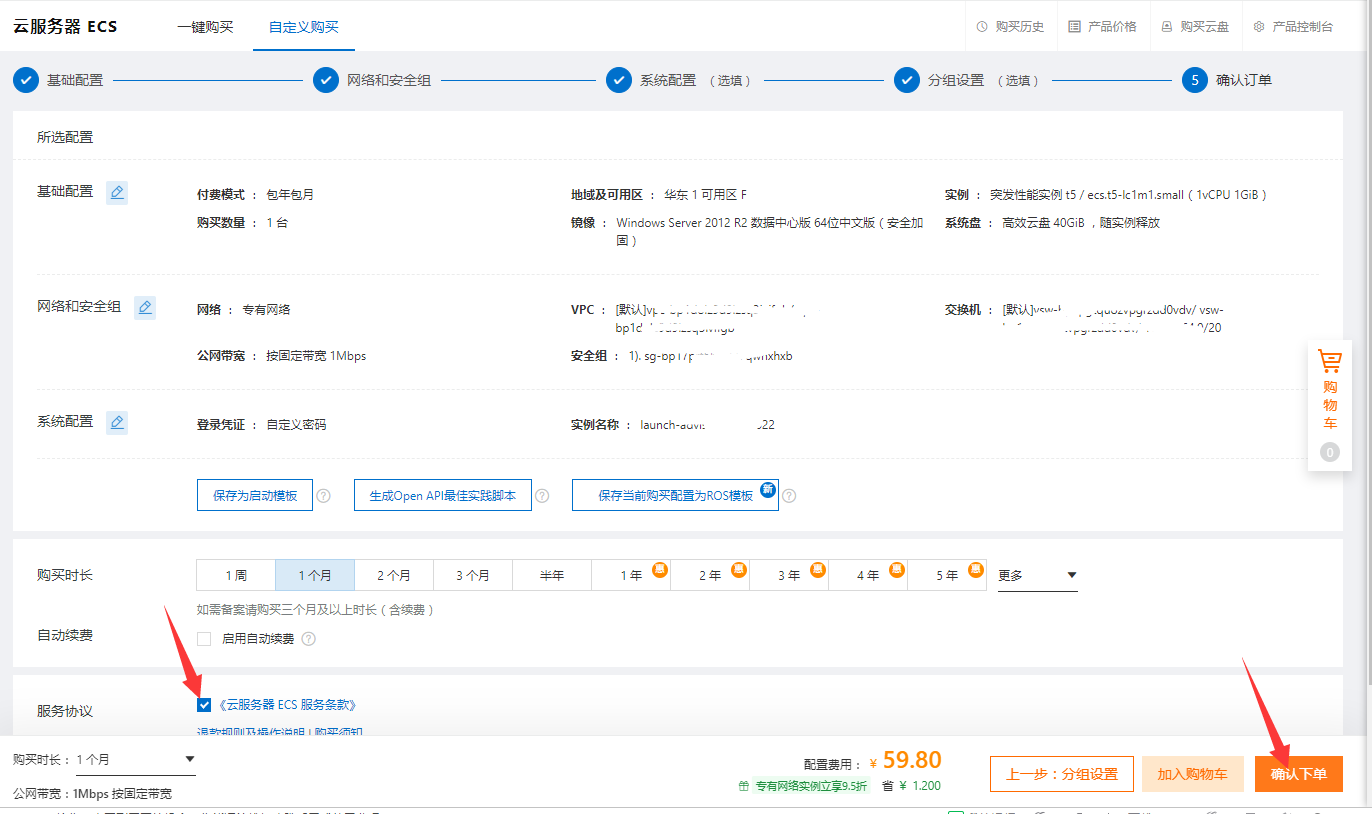
Task: Select the 2年 duration option
Action: click(710, 575)
